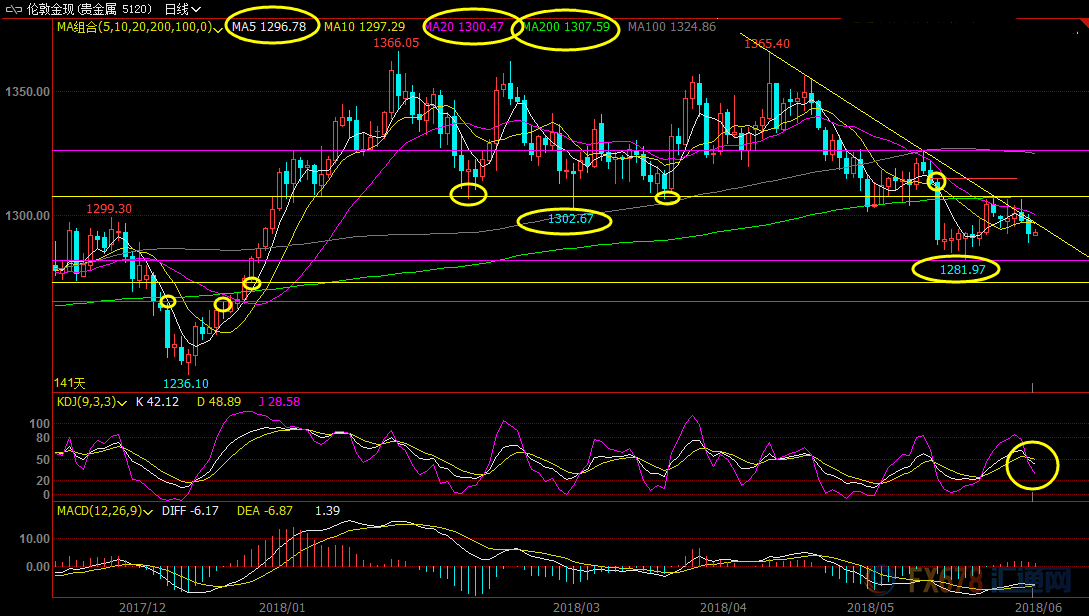
Task: Click the MACD histogram value 1.39
Action: pyautogui.click(x=328, y=511)
